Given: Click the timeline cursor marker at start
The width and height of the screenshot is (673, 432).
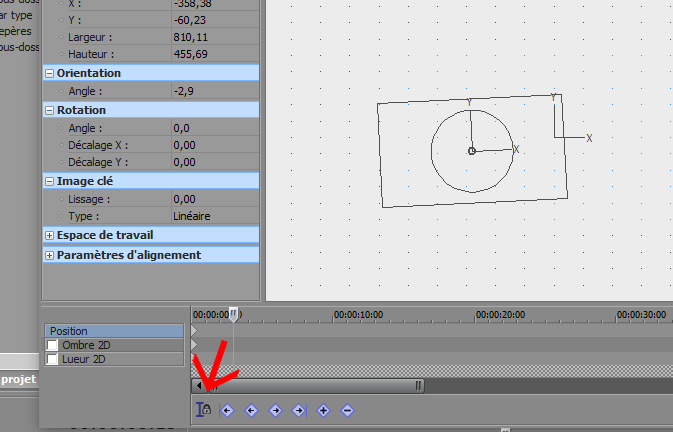Looking at the screenshot, I should coord(233,314).
